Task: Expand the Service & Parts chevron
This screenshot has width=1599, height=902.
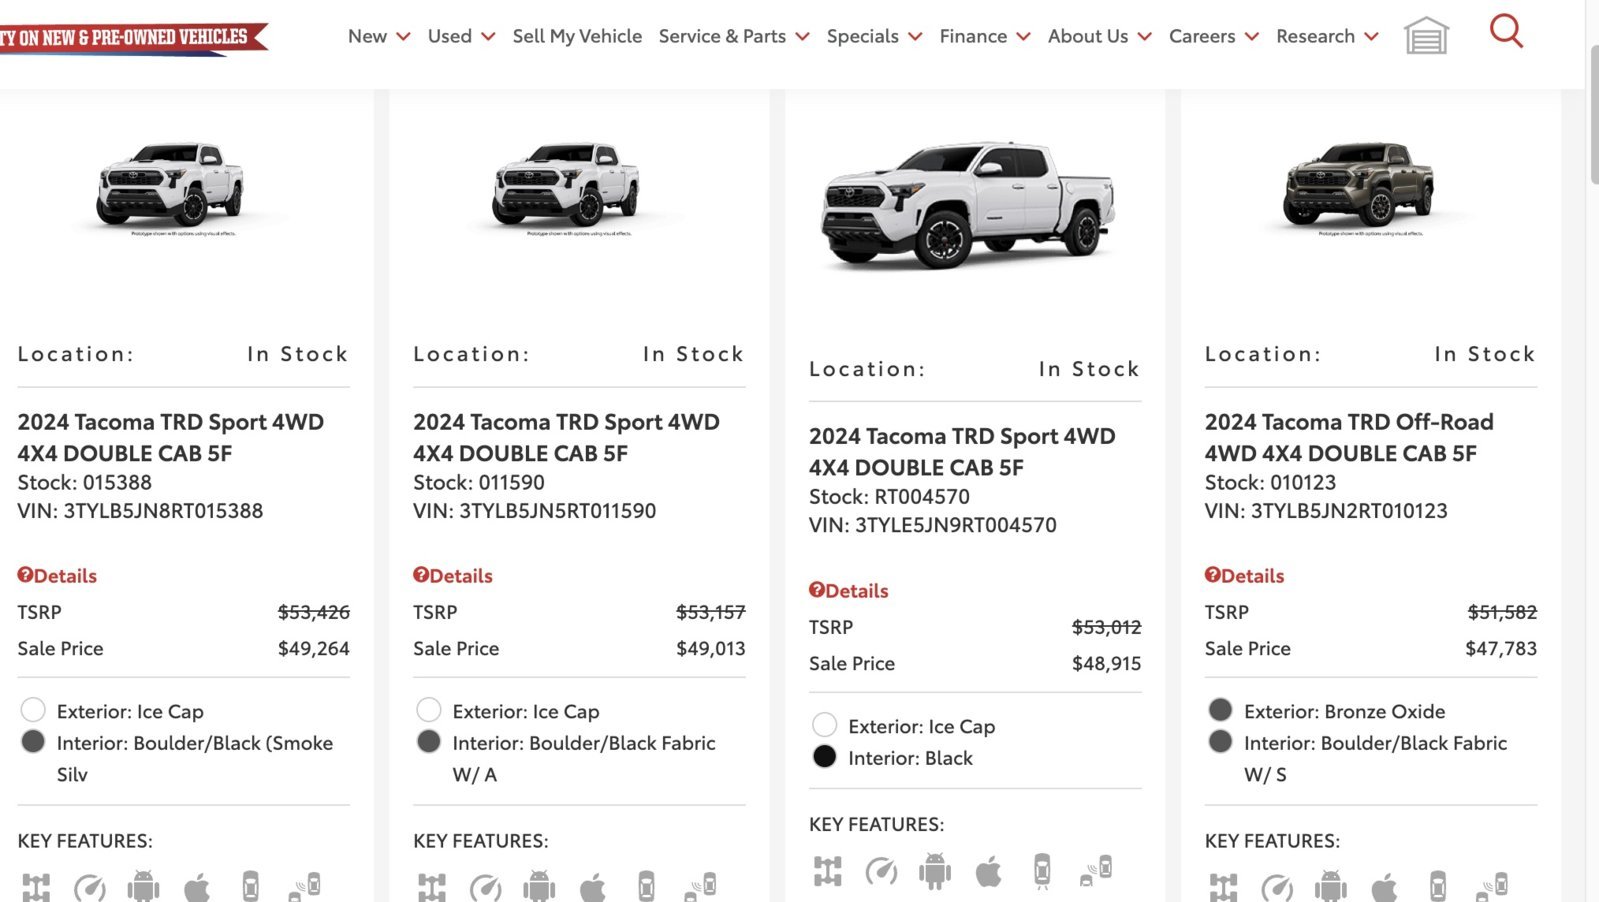Action: pyautogui.click(x=802, y=37)
